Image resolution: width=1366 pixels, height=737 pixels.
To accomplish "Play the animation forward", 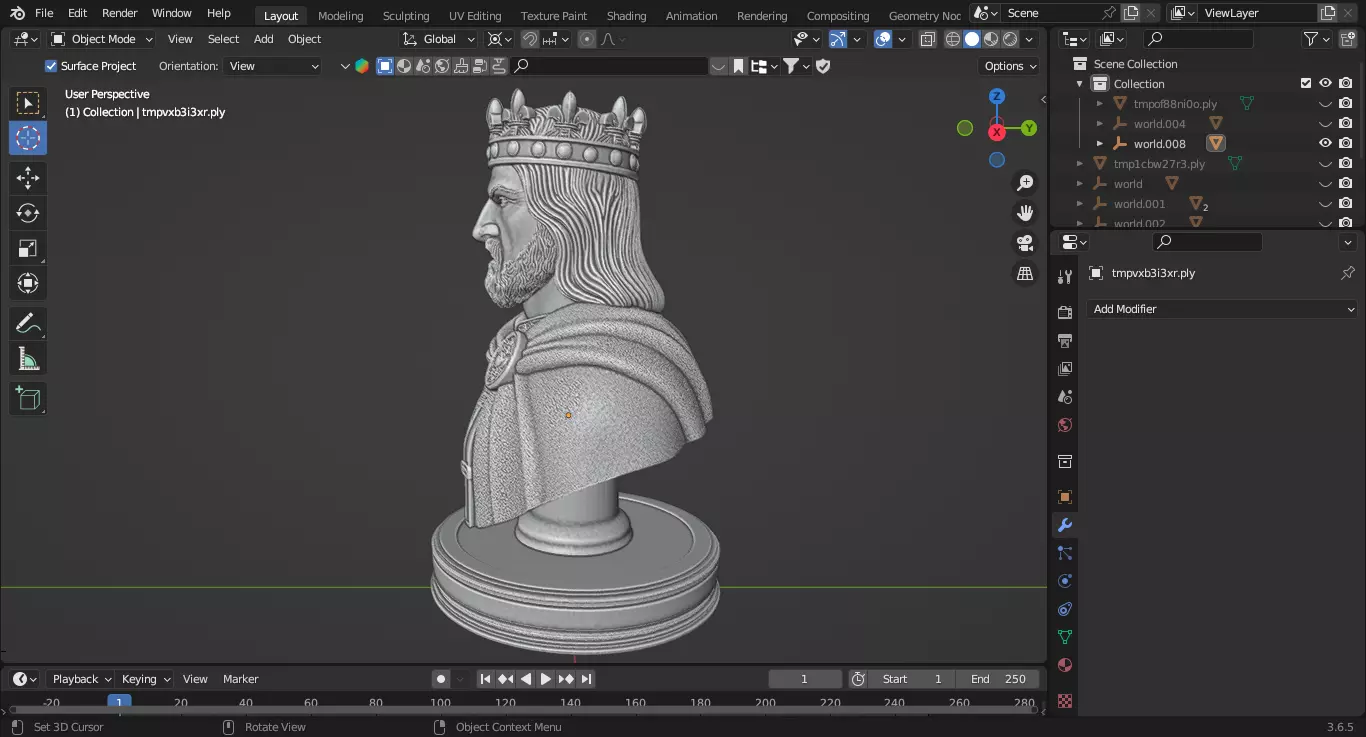I will coord(546,679).
